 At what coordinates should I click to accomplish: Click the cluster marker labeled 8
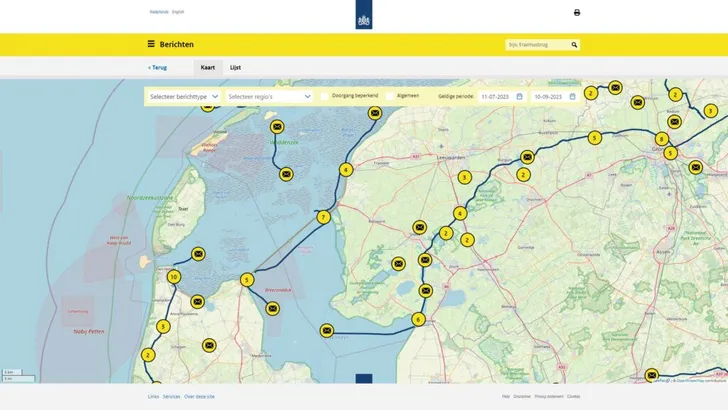(x=662, y=138)
